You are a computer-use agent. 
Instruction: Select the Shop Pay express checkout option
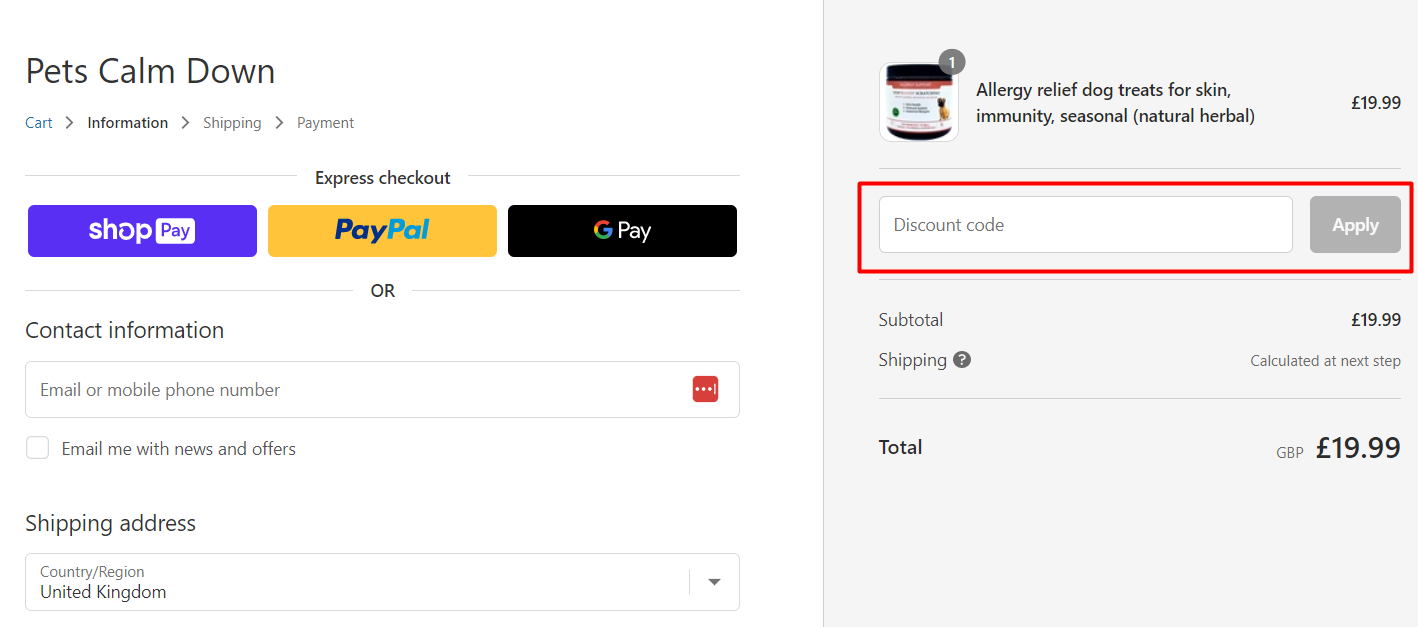click(x=142, y=231)
